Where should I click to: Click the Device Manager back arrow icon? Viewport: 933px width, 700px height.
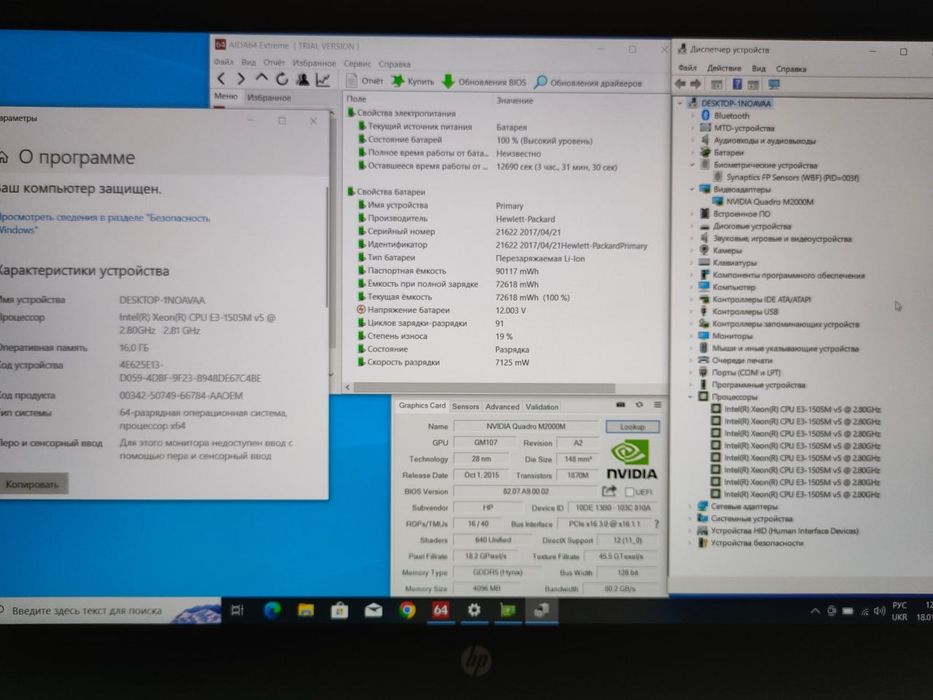(681, 85)
